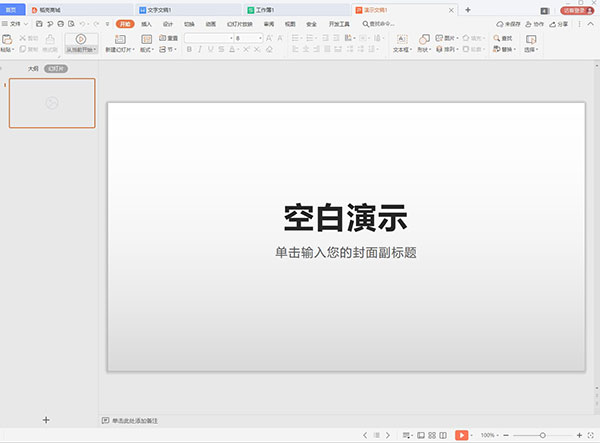
Task: Click the plus icon to add slide
Action: (46, 419)
